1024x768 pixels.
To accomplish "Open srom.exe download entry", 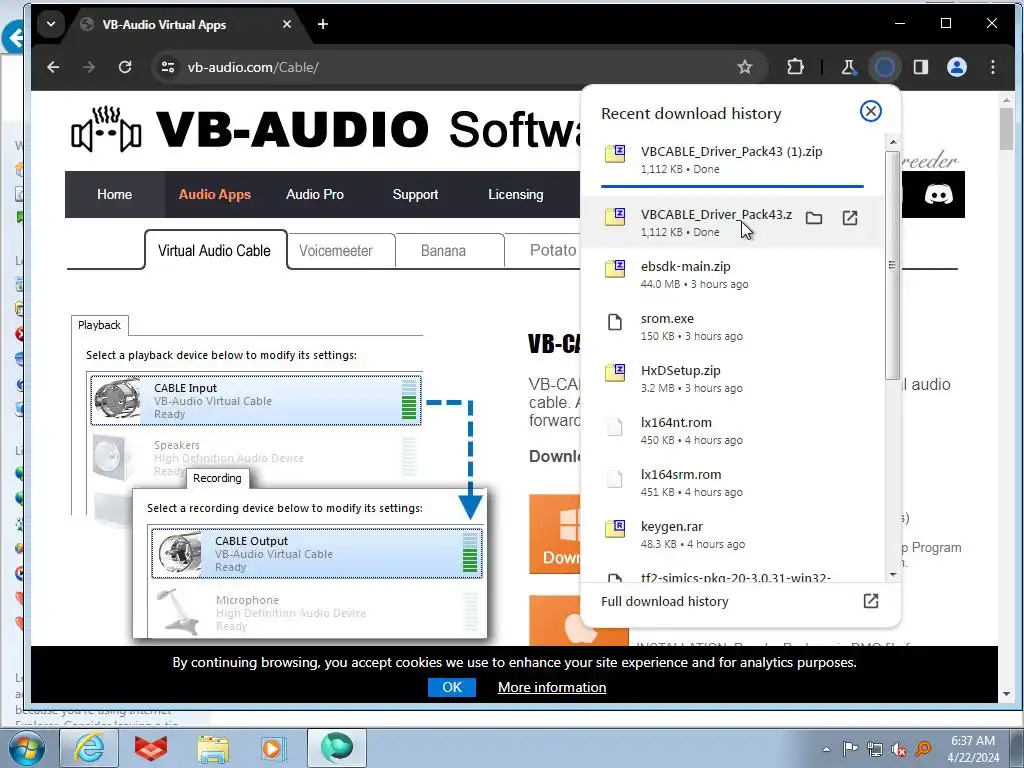I will coord(731,327).
